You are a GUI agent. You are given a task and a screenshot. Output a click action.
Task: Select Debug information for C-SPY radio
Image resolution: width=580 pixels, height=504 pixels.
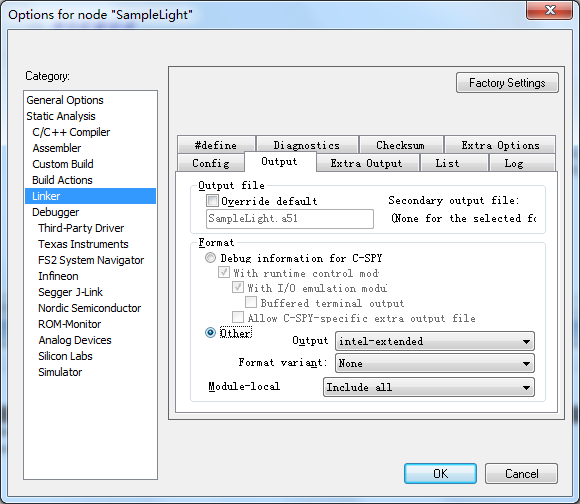[x=210, y=258]
